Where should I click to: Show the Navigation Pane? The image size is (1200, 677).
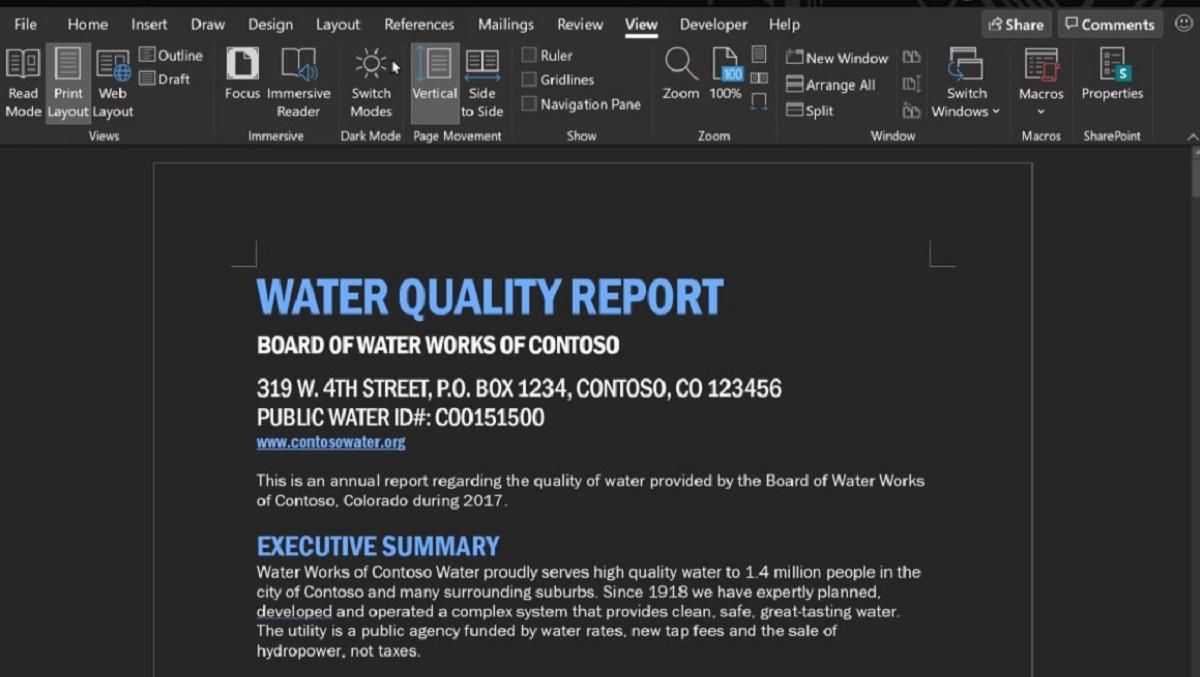coord(528,104)
